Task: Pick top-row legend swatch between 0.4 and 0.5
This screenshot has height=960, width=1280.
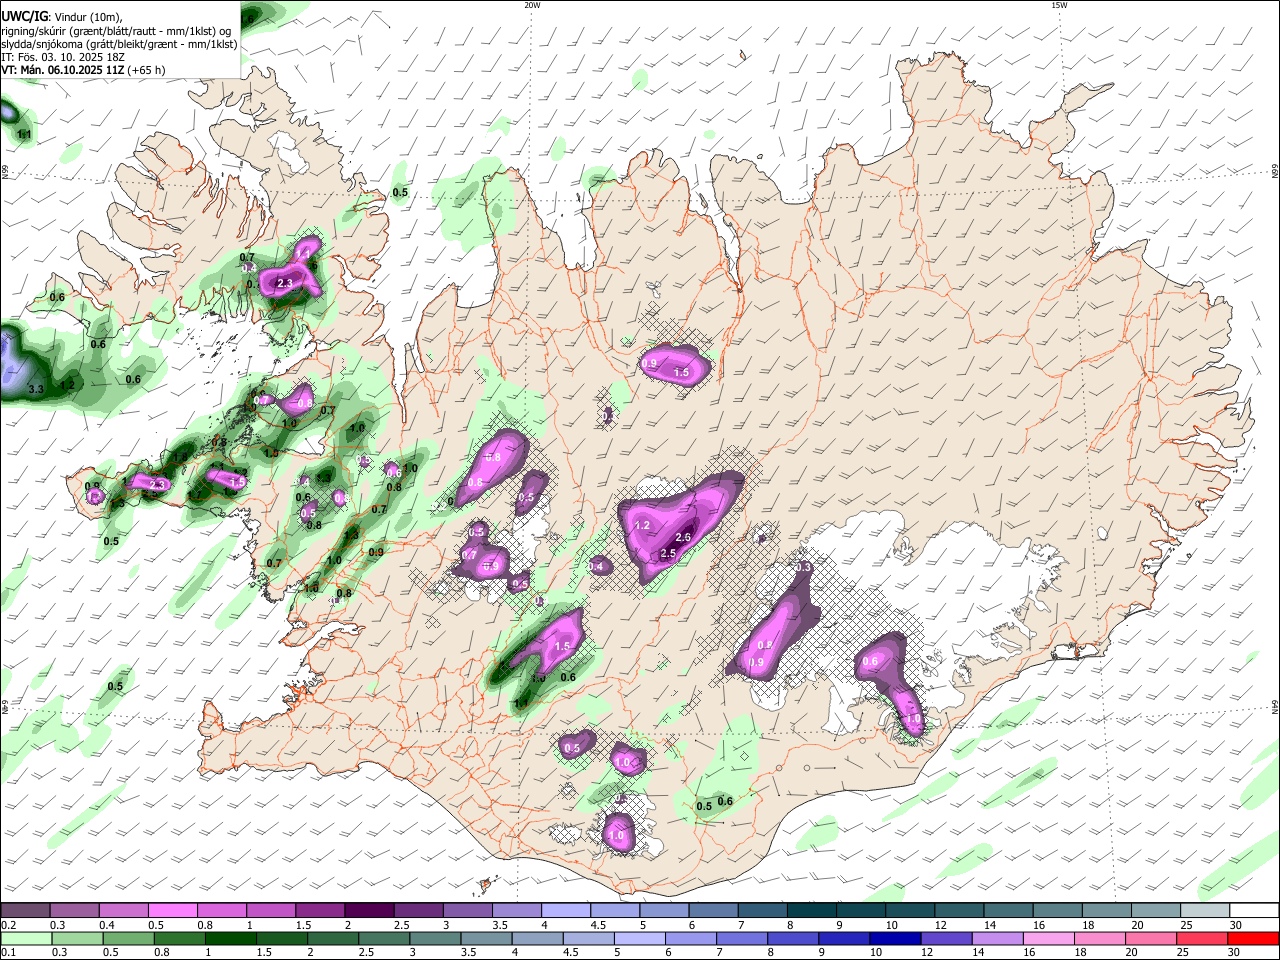Action: (123, 911)
